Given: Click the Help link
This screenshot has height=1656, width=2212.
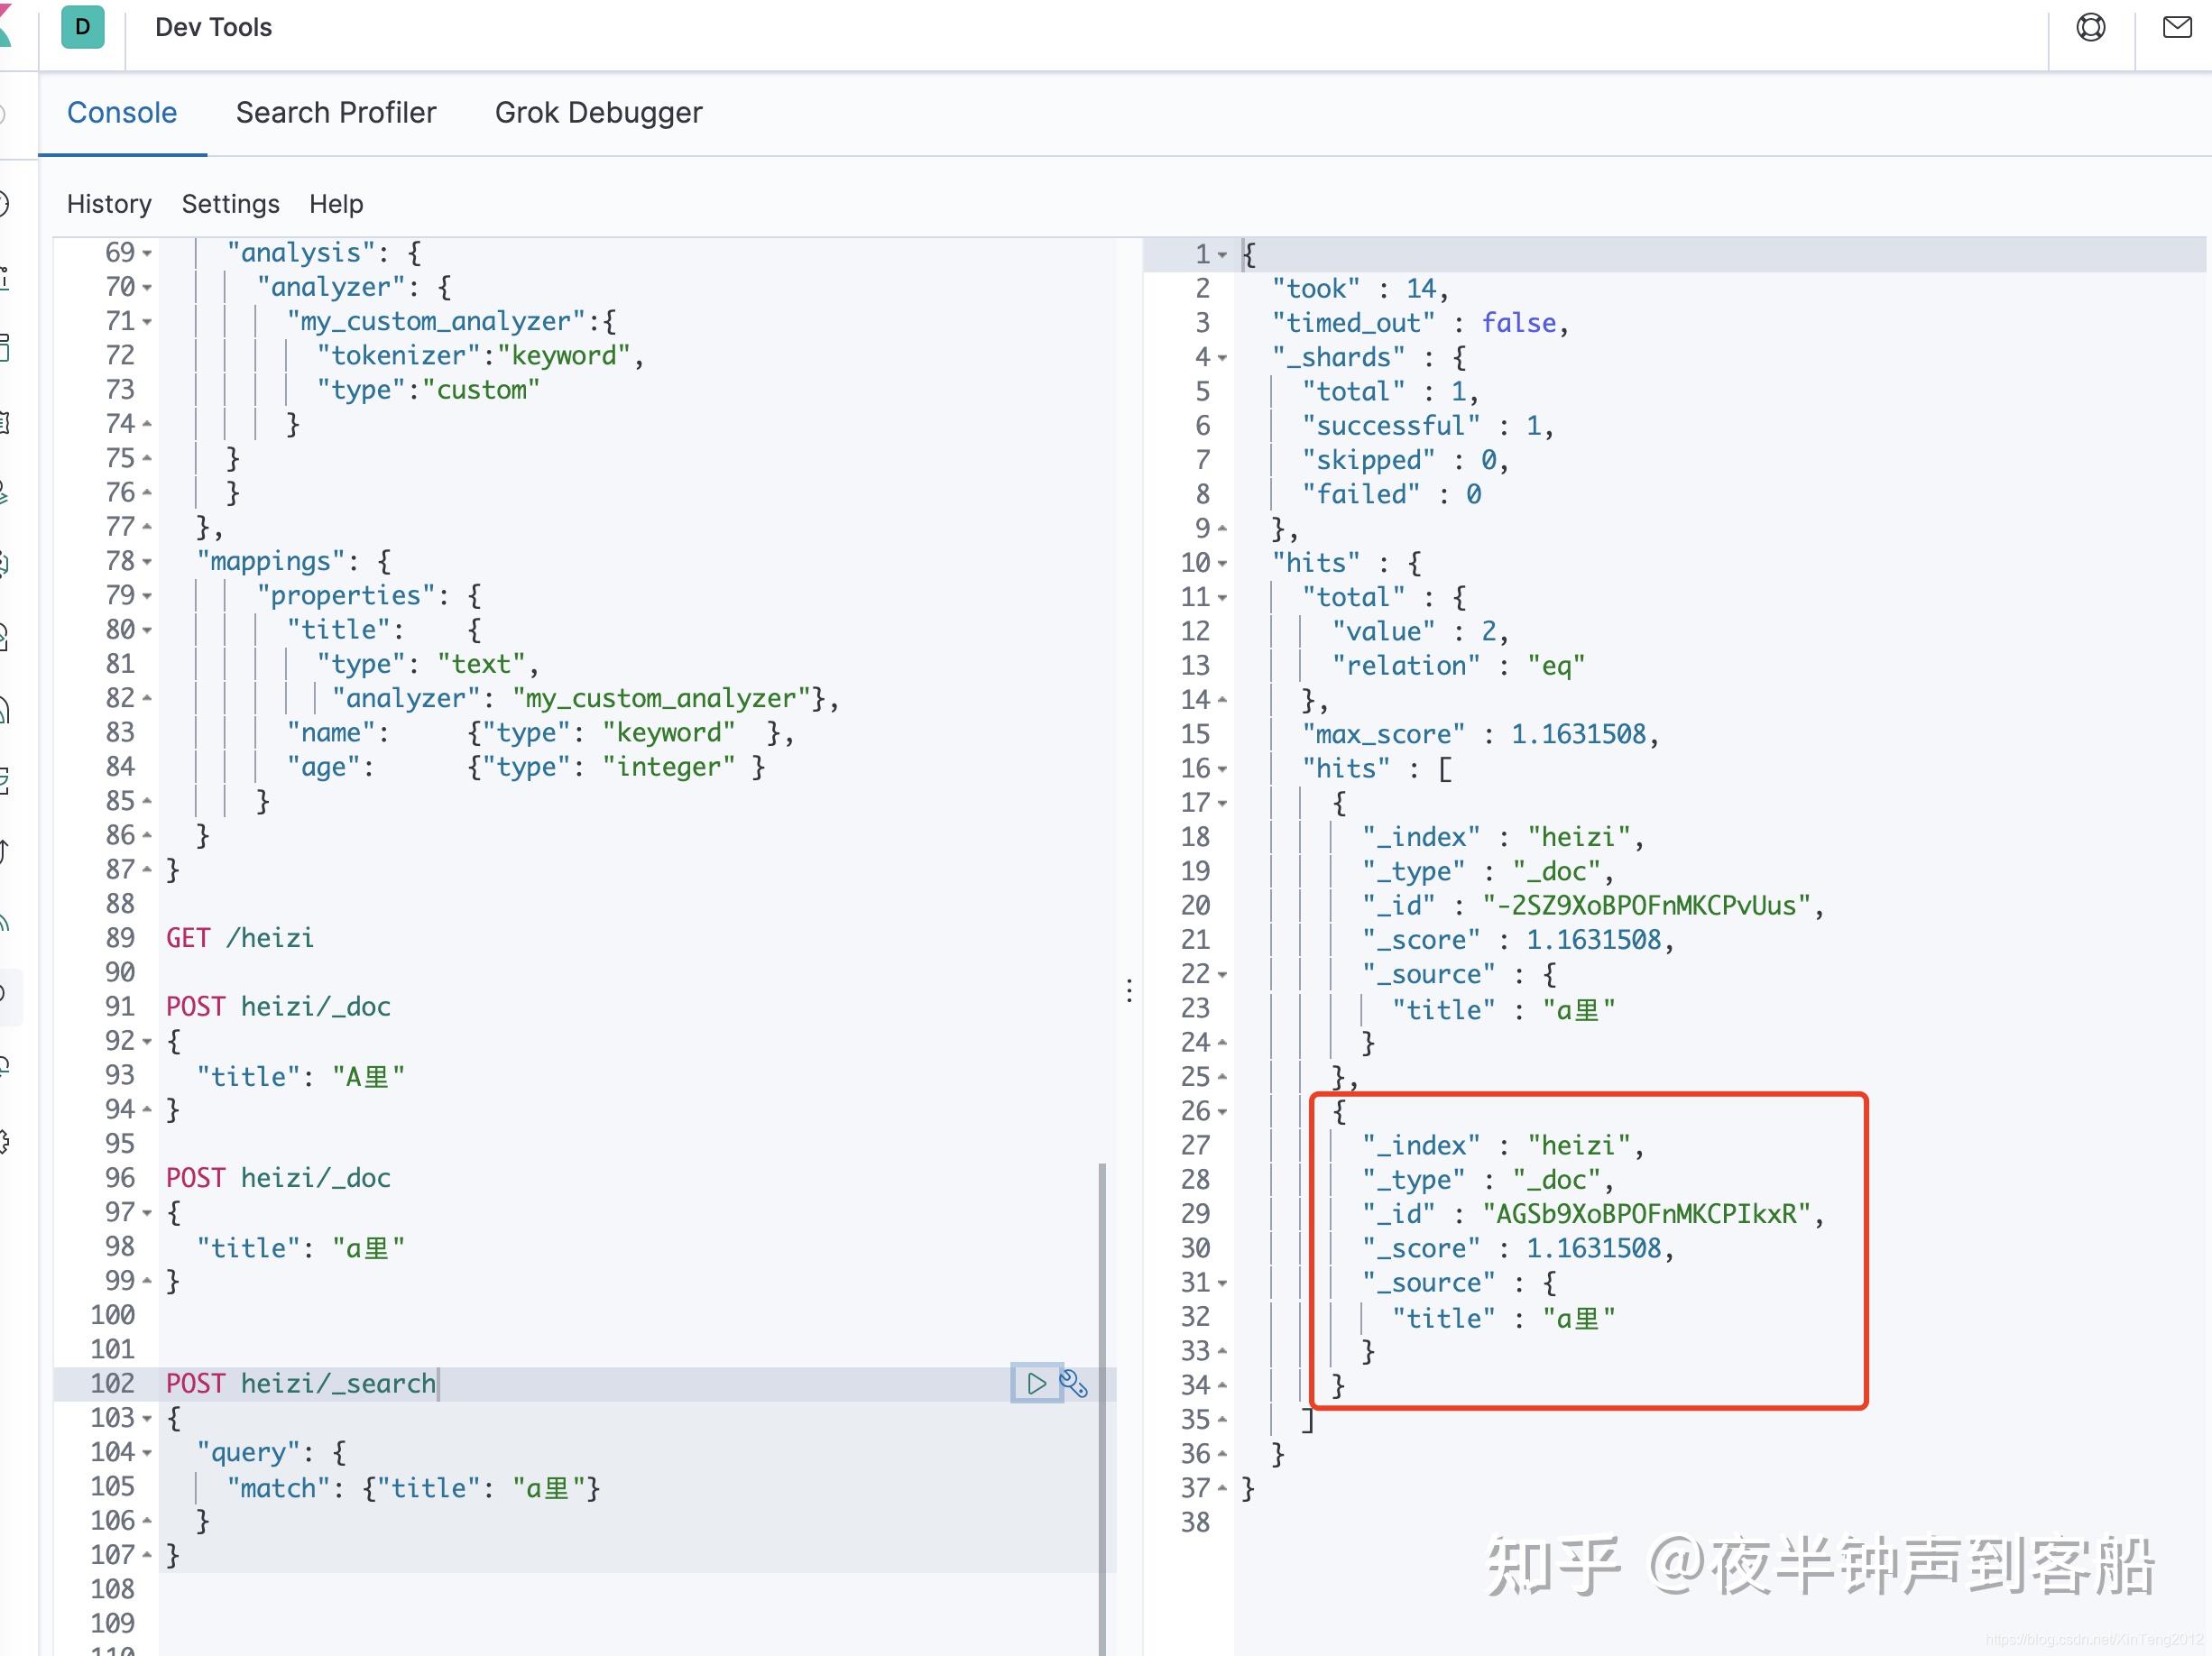Looking at the screenshot, I should (336, 204).
